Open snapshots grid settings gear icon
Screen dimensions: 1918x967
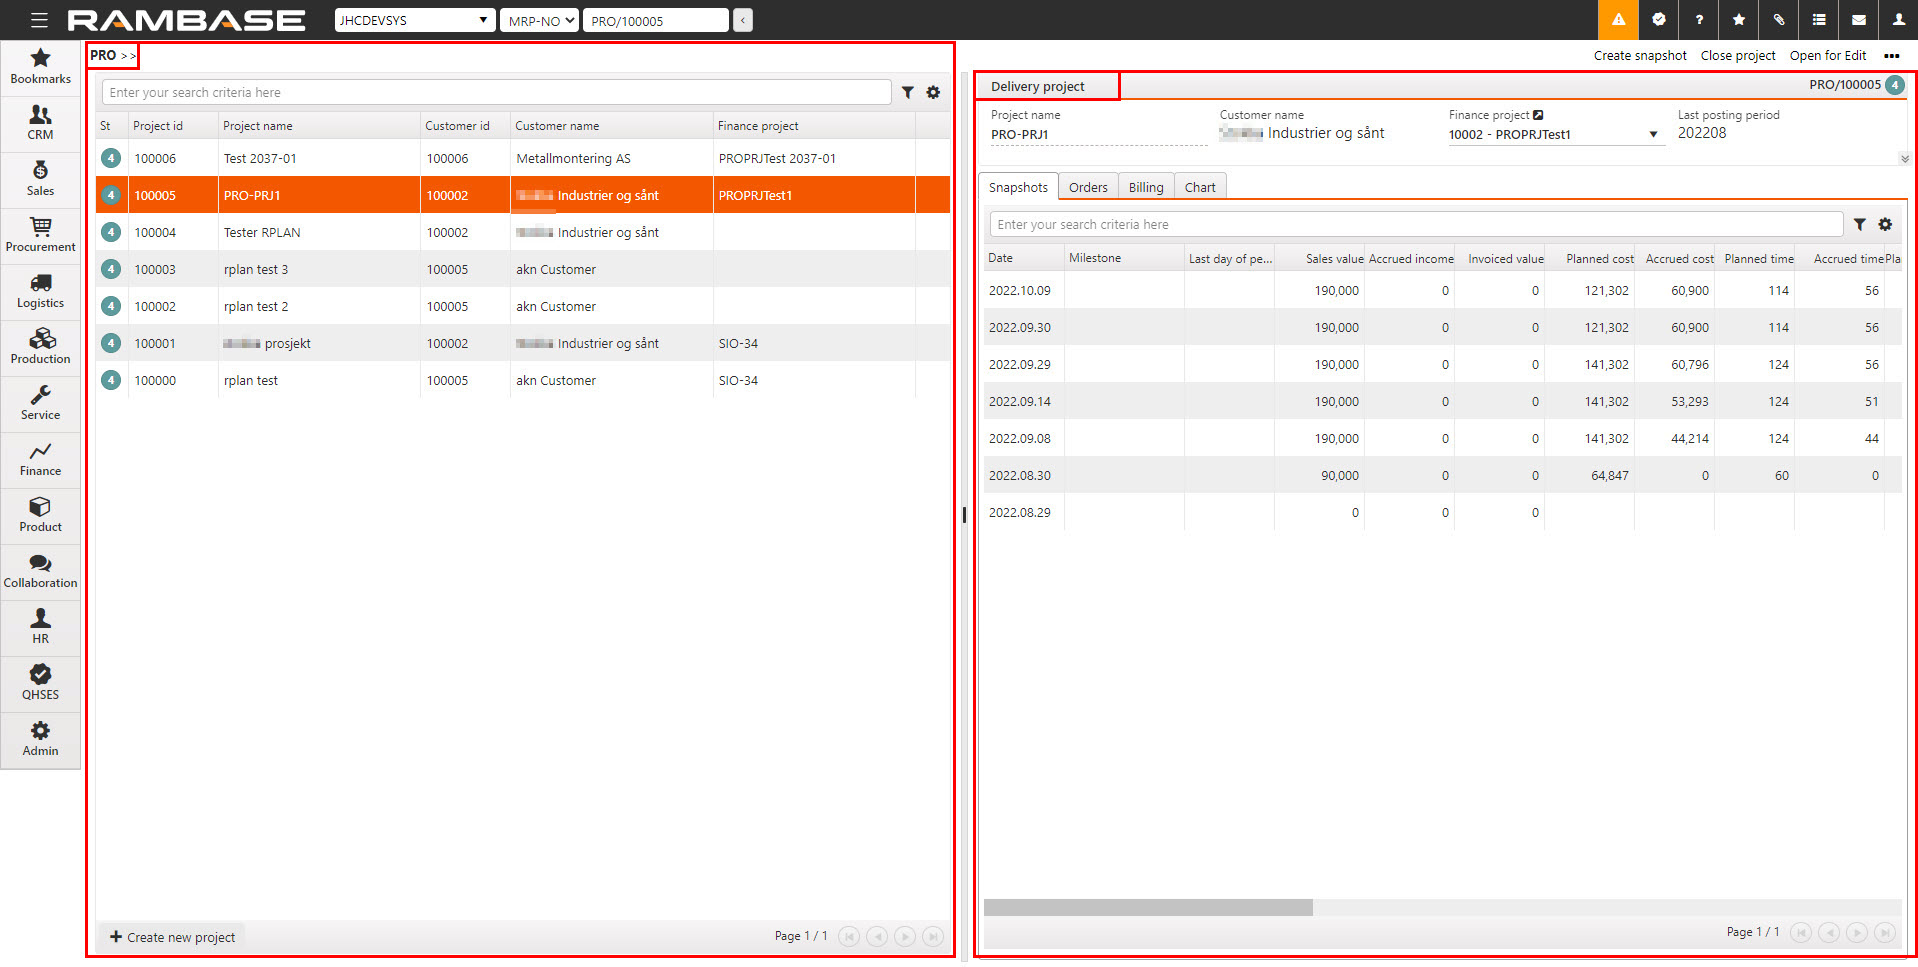(1885, 225)
